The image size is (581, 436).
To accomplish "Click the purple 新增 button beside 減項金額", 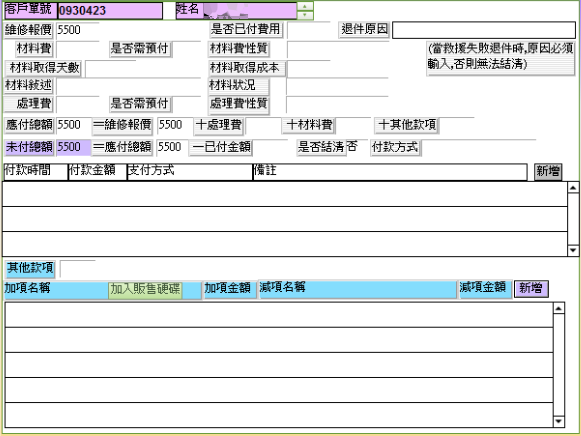I will [x=531, y=289].
